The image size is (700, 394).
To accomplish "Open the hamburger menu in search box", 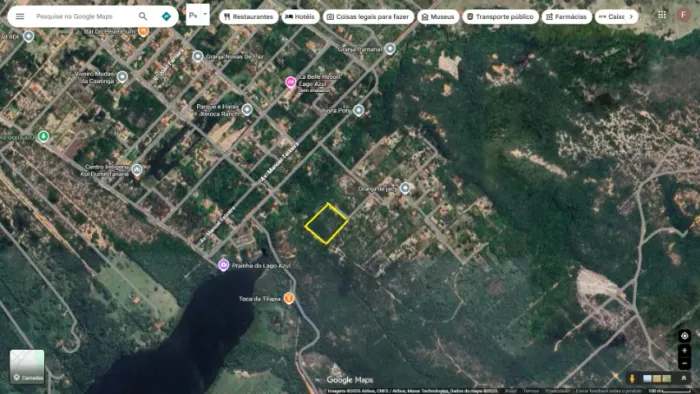I will coord(20,17).
